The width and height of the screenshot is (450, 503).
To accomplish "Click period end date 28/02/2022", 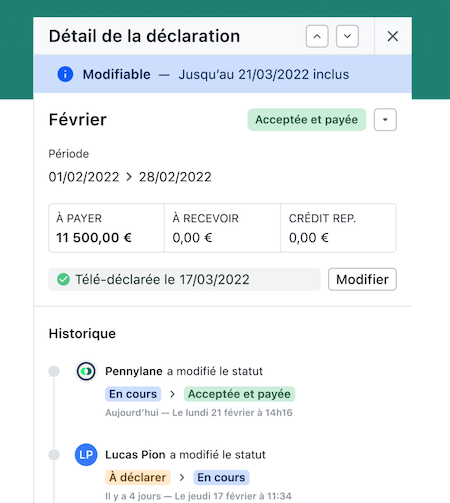I will point(175,177).
